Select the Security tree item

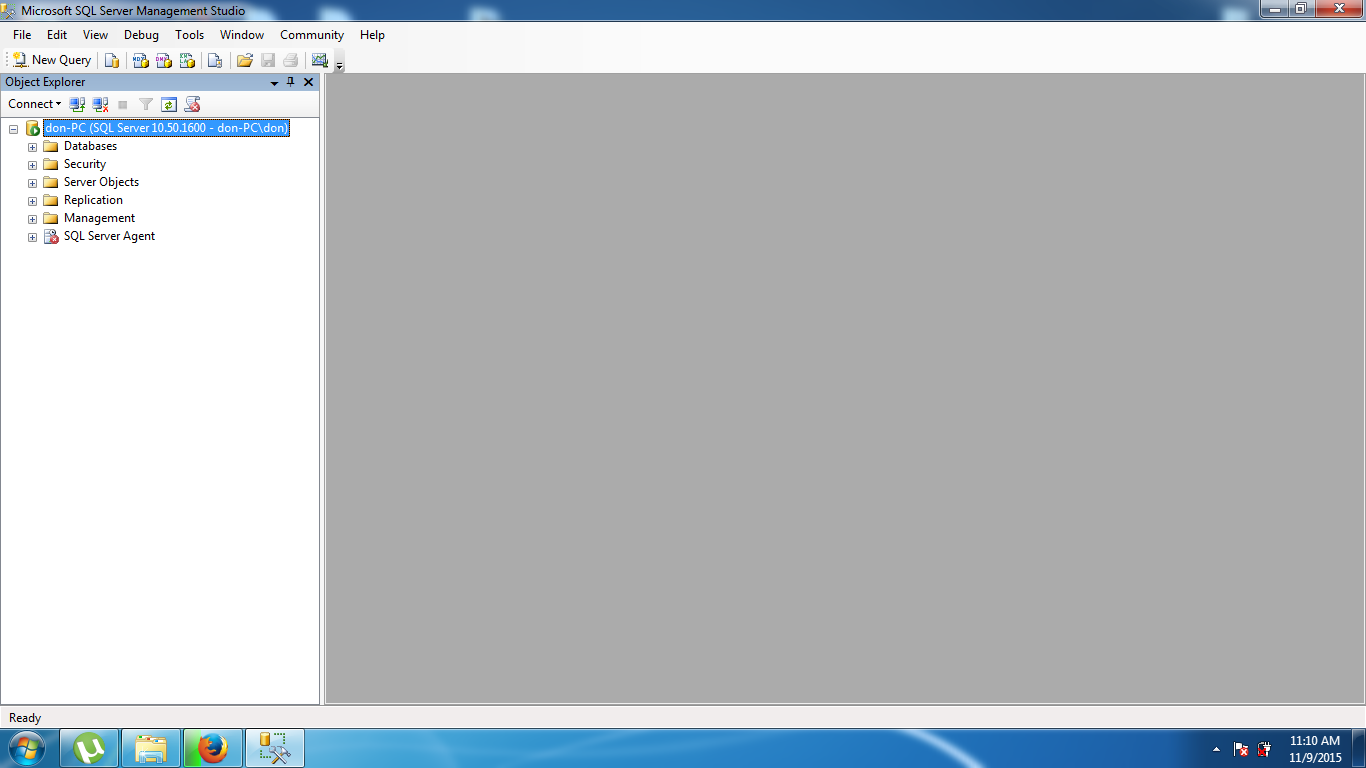tap(85, 164)
